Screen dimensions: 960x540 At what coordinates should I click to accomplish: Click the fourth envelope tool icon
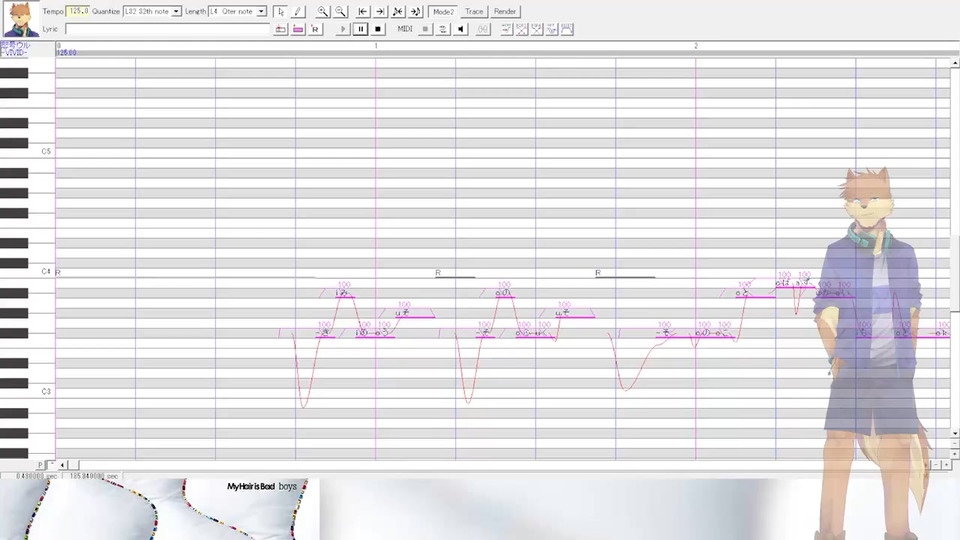click(x=552, y=29)
